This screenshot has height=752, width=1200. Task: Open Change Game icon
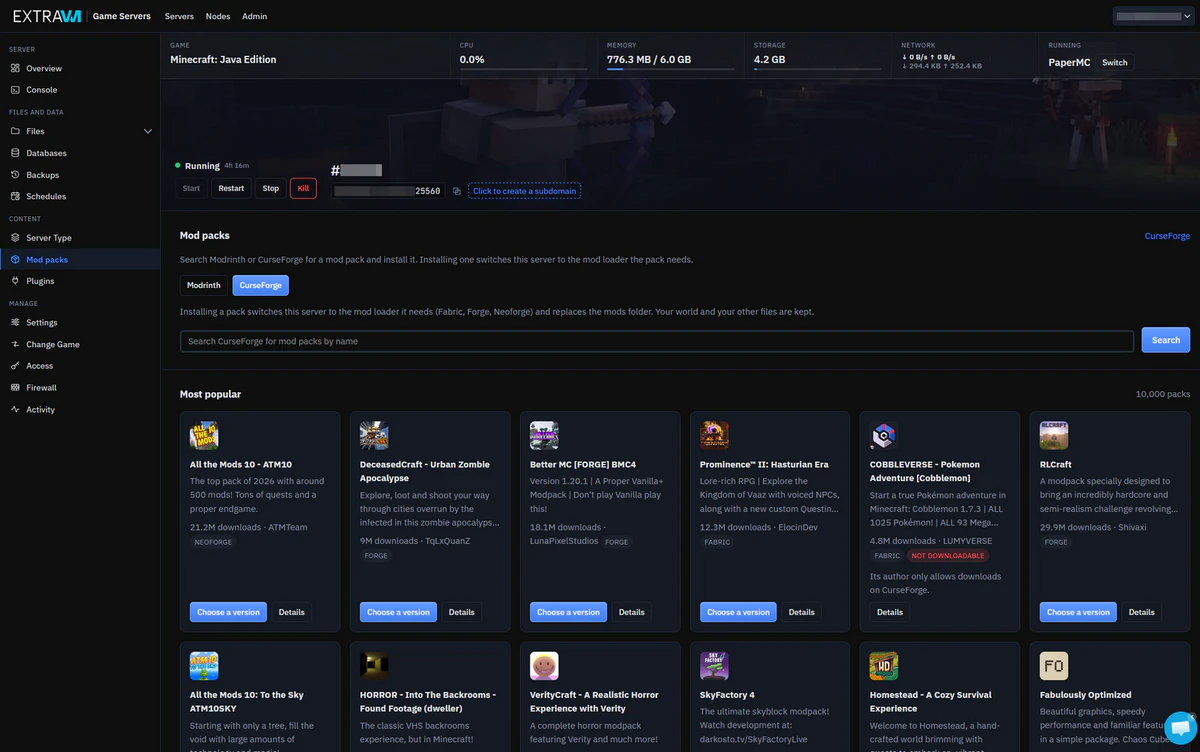point(15,344)
